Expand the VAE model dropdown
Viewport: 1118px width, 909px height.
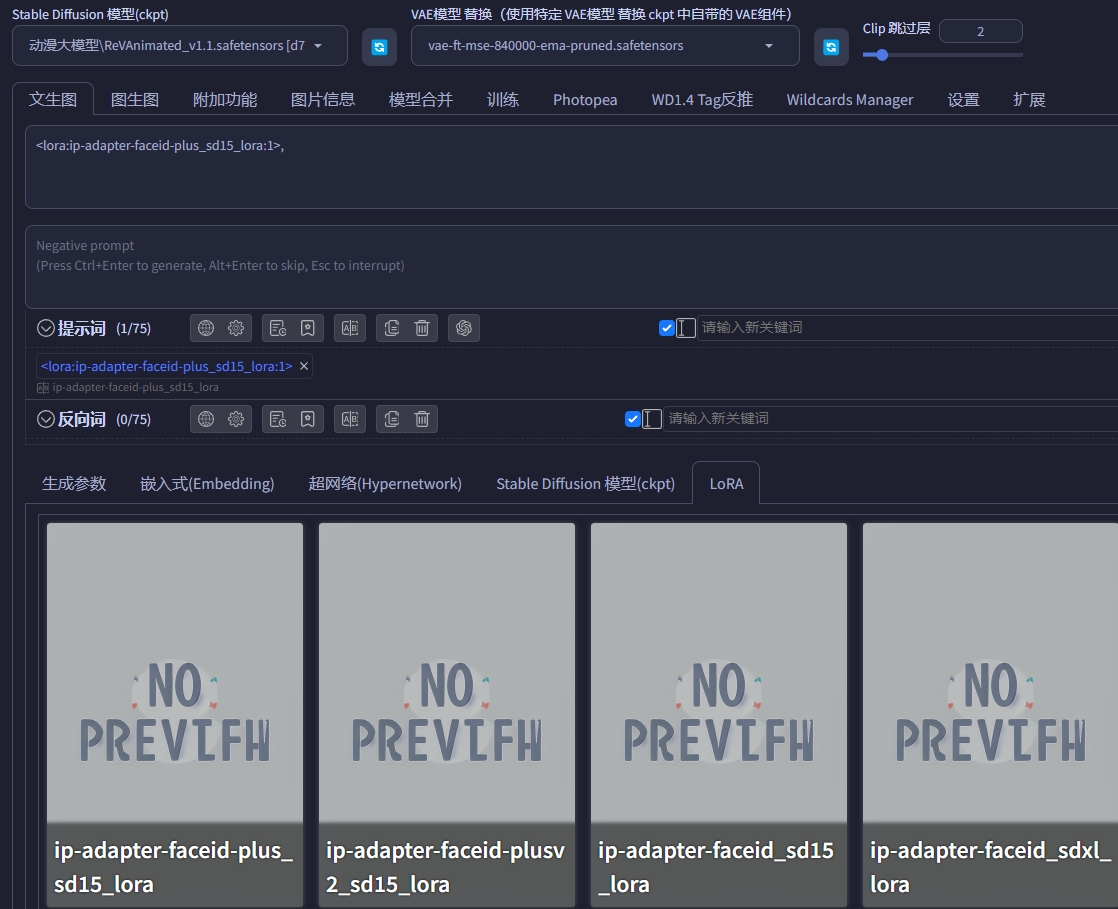[605, 46]
